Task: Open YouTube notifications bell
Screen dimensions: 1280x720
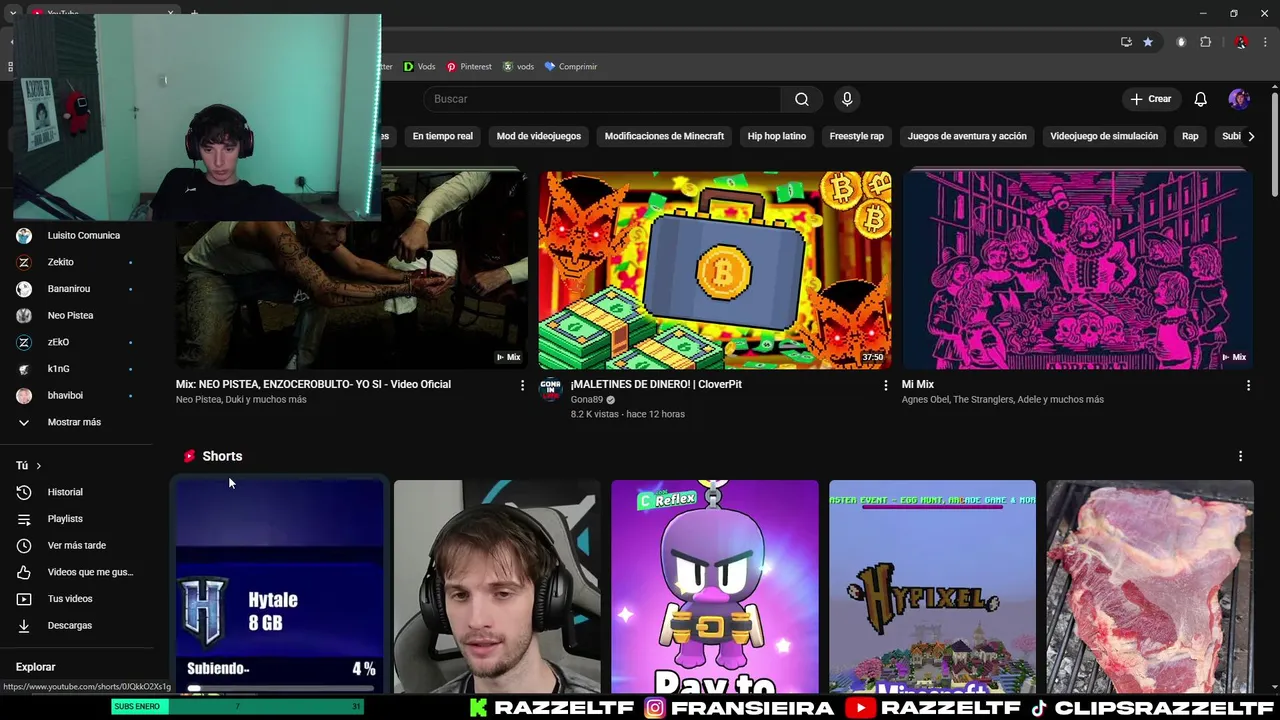Action: [1200, 99]
